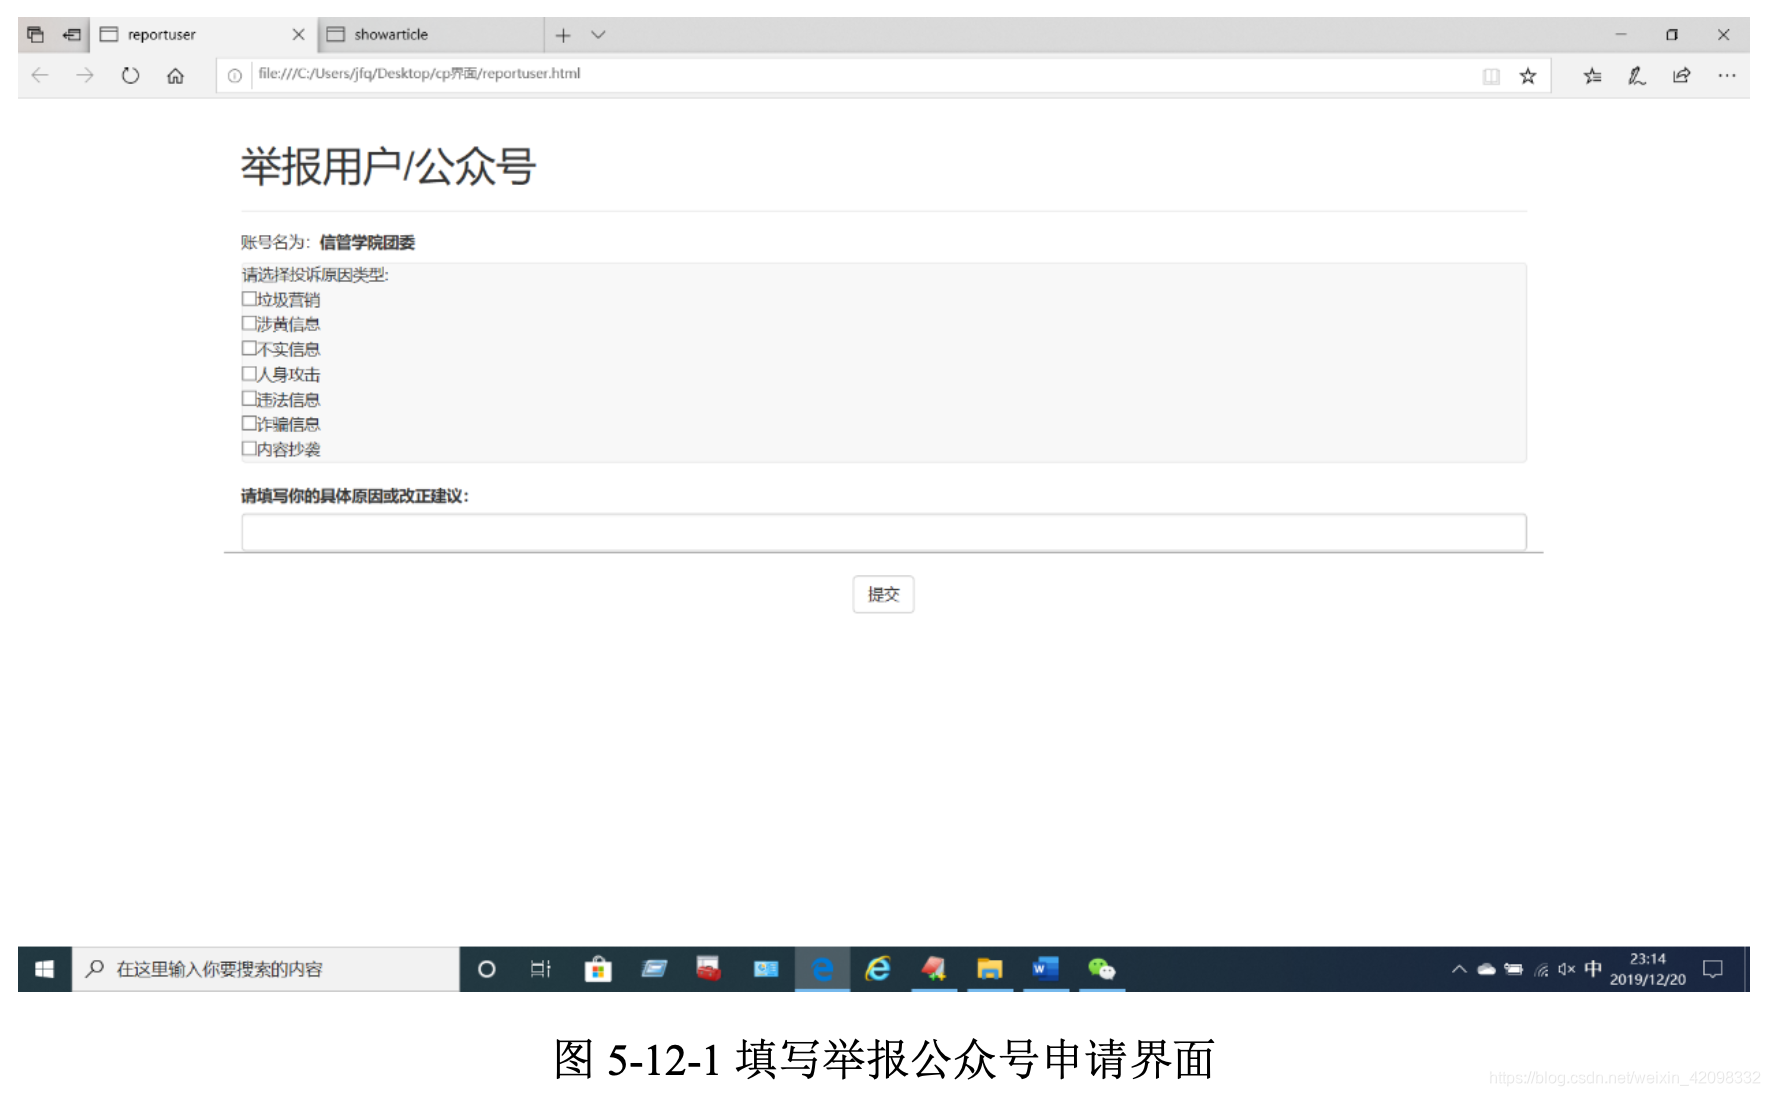Open the network tray icon

[1541, 969]
